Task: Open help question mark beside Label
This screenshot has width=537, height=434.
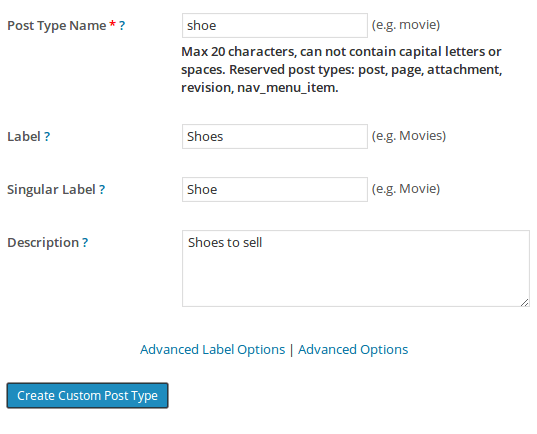Action: point(47,137)
